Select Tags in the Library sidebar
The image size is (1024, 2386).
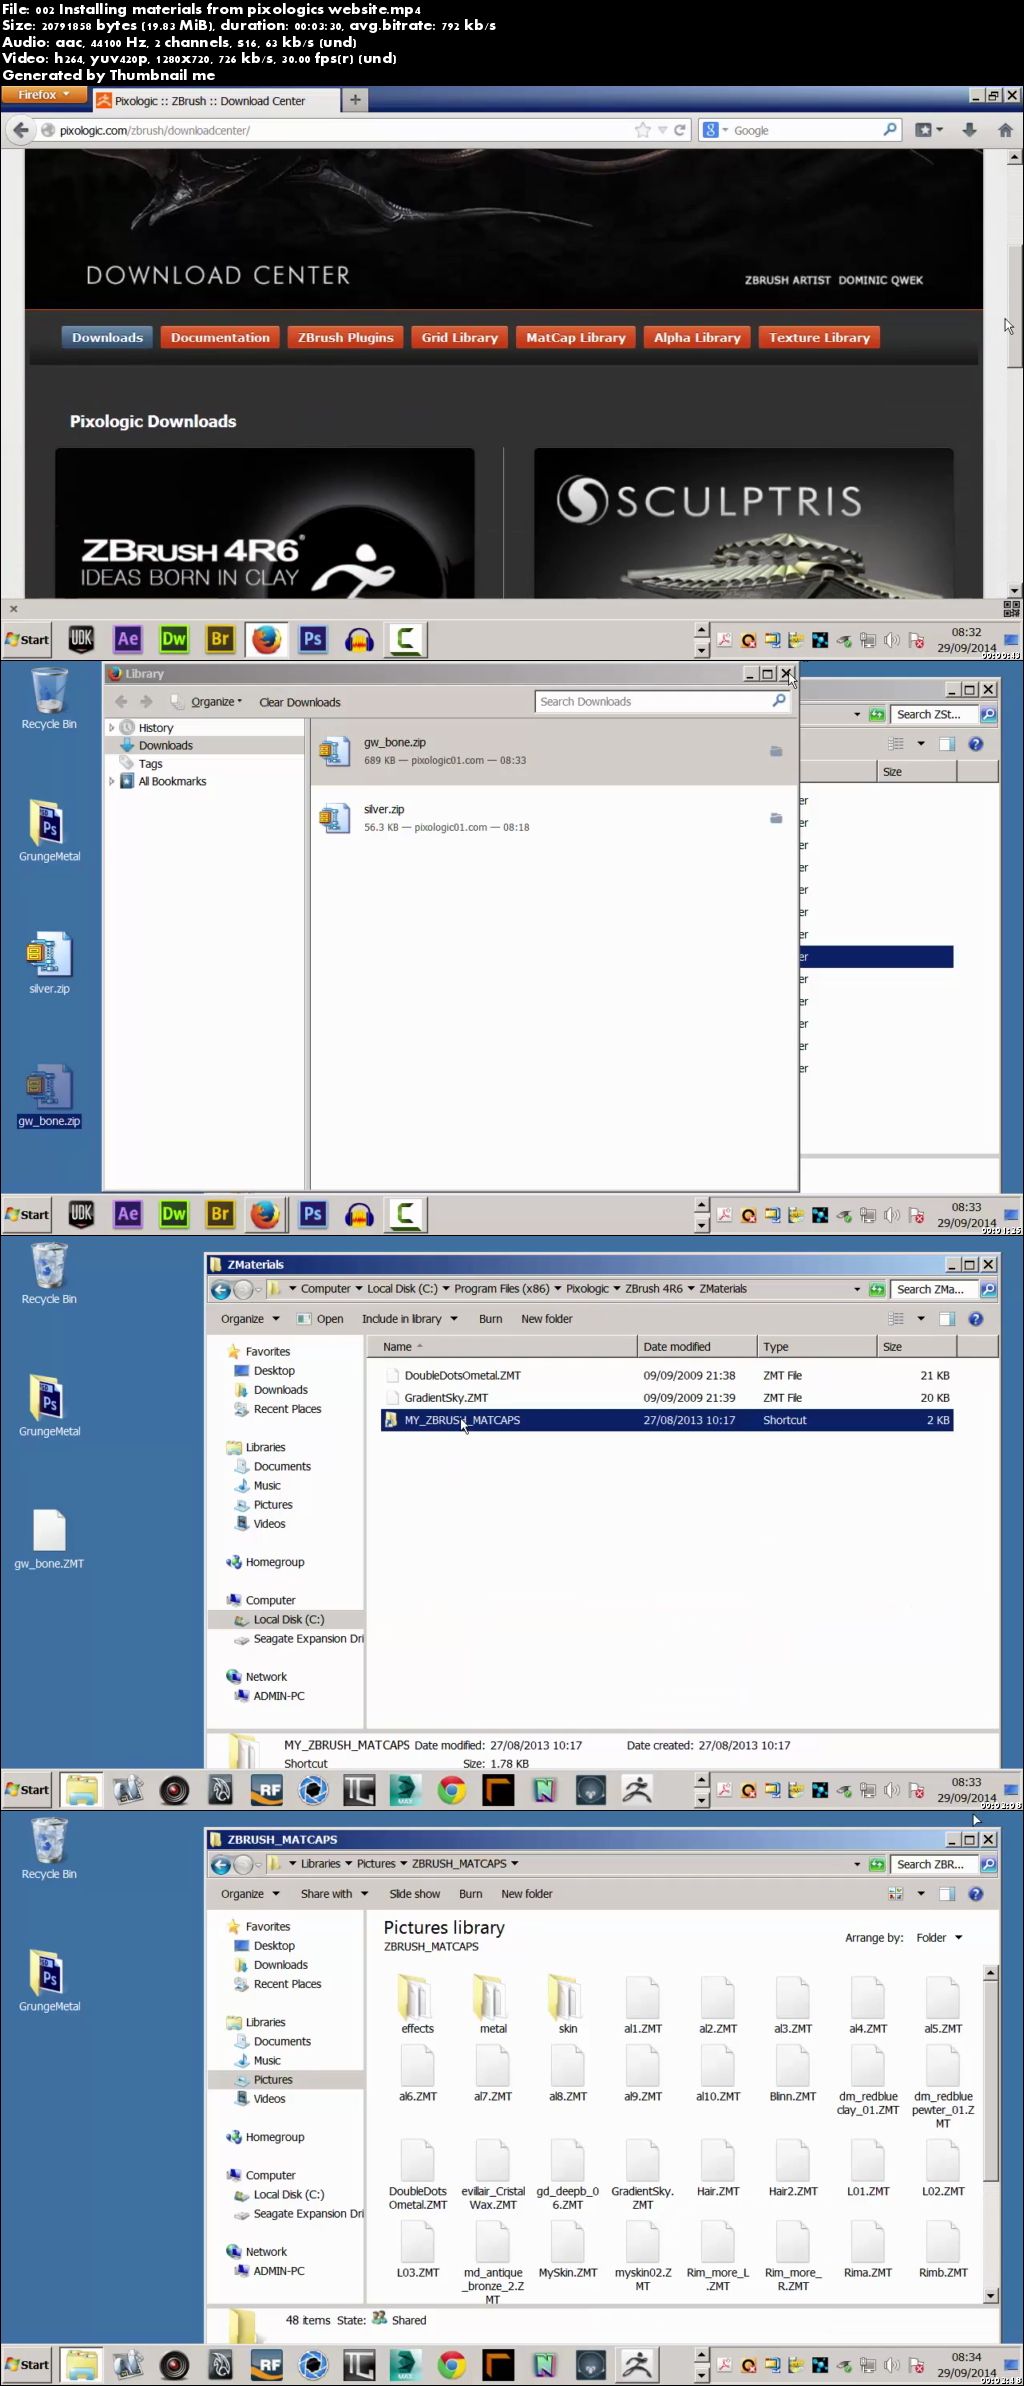click(x=150, y=763)
